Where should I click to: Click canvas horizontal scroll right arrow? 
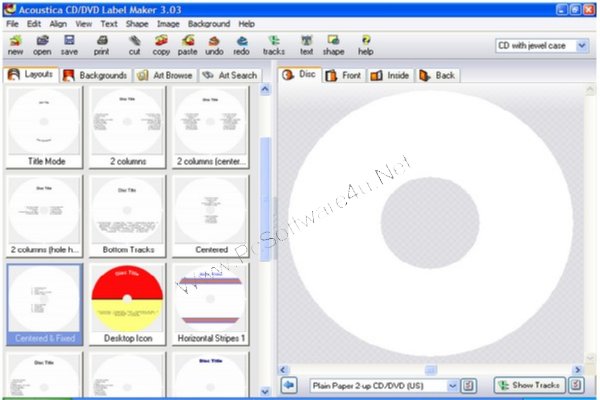(578, 370)
